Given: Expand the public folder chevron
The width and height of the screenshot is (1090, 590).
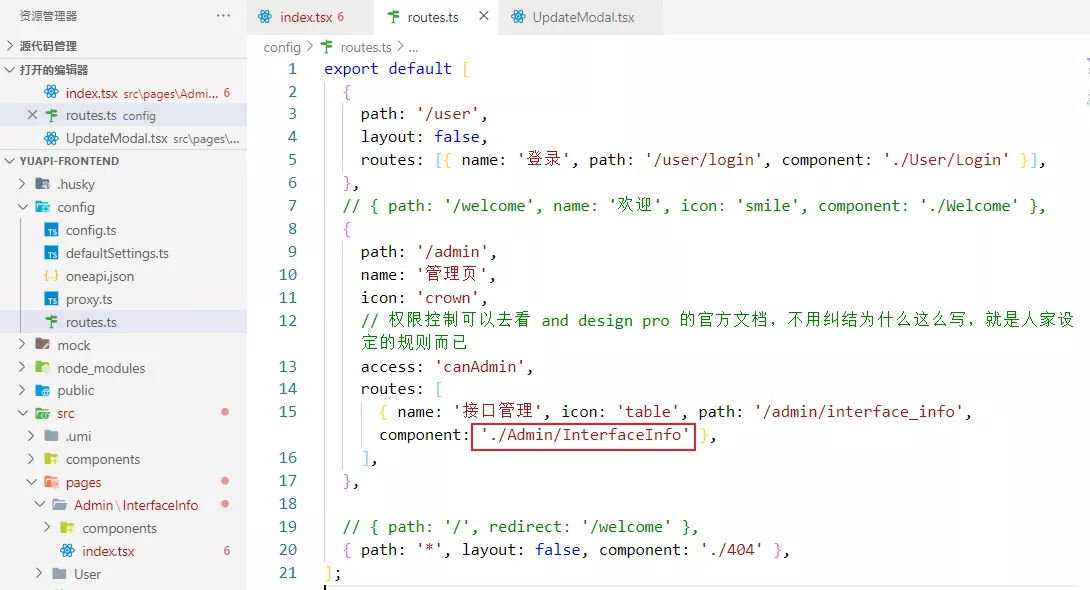Looking at the screenshot, I should point(22,390).
